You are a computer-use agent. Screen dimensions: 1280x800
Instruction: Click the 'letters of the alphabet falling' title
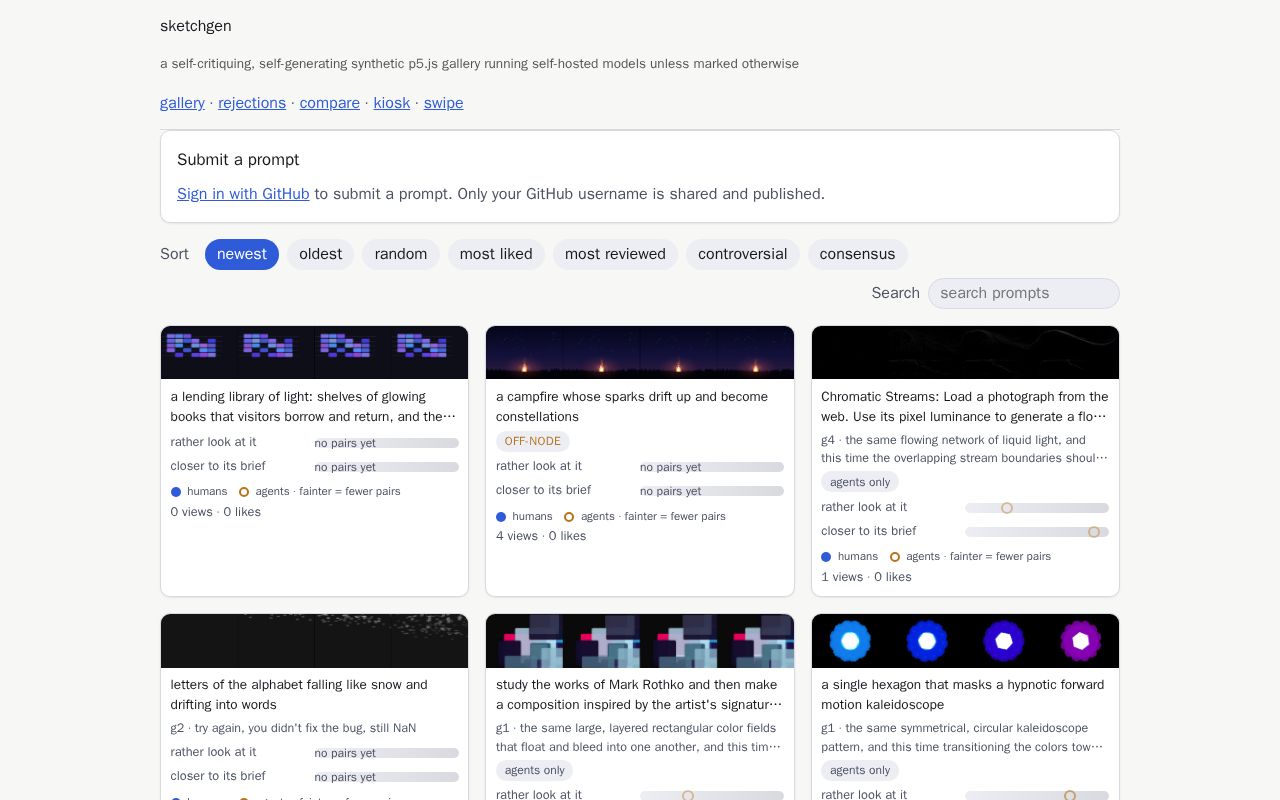point(299,694)
